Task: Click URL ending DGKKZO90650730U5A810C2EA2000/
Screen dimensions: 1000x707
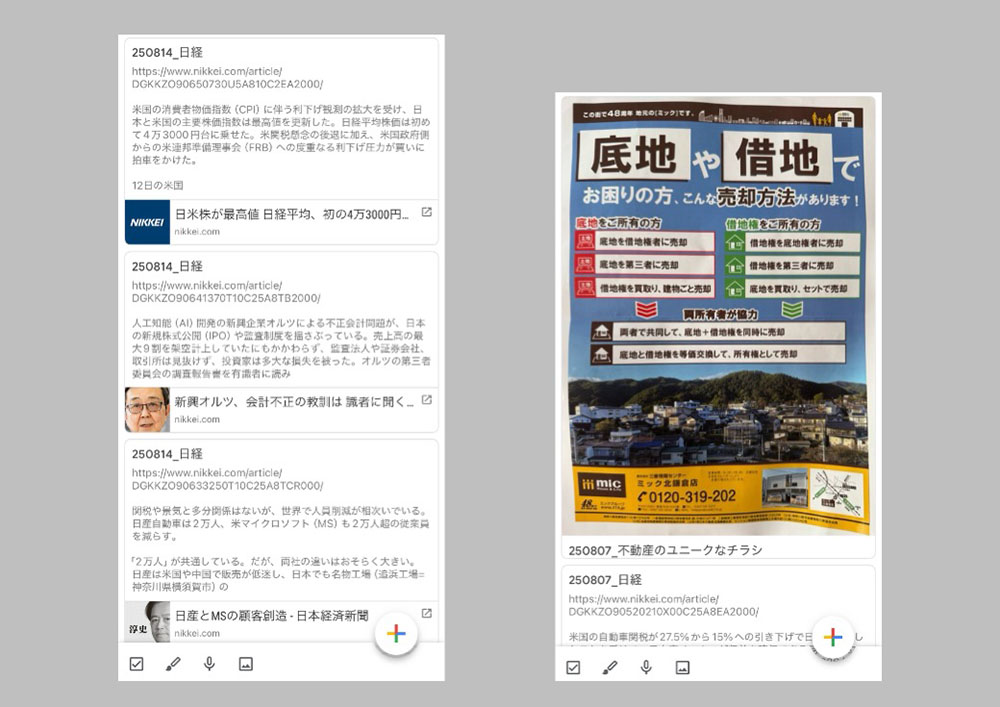Action: [x=228, y=78]
